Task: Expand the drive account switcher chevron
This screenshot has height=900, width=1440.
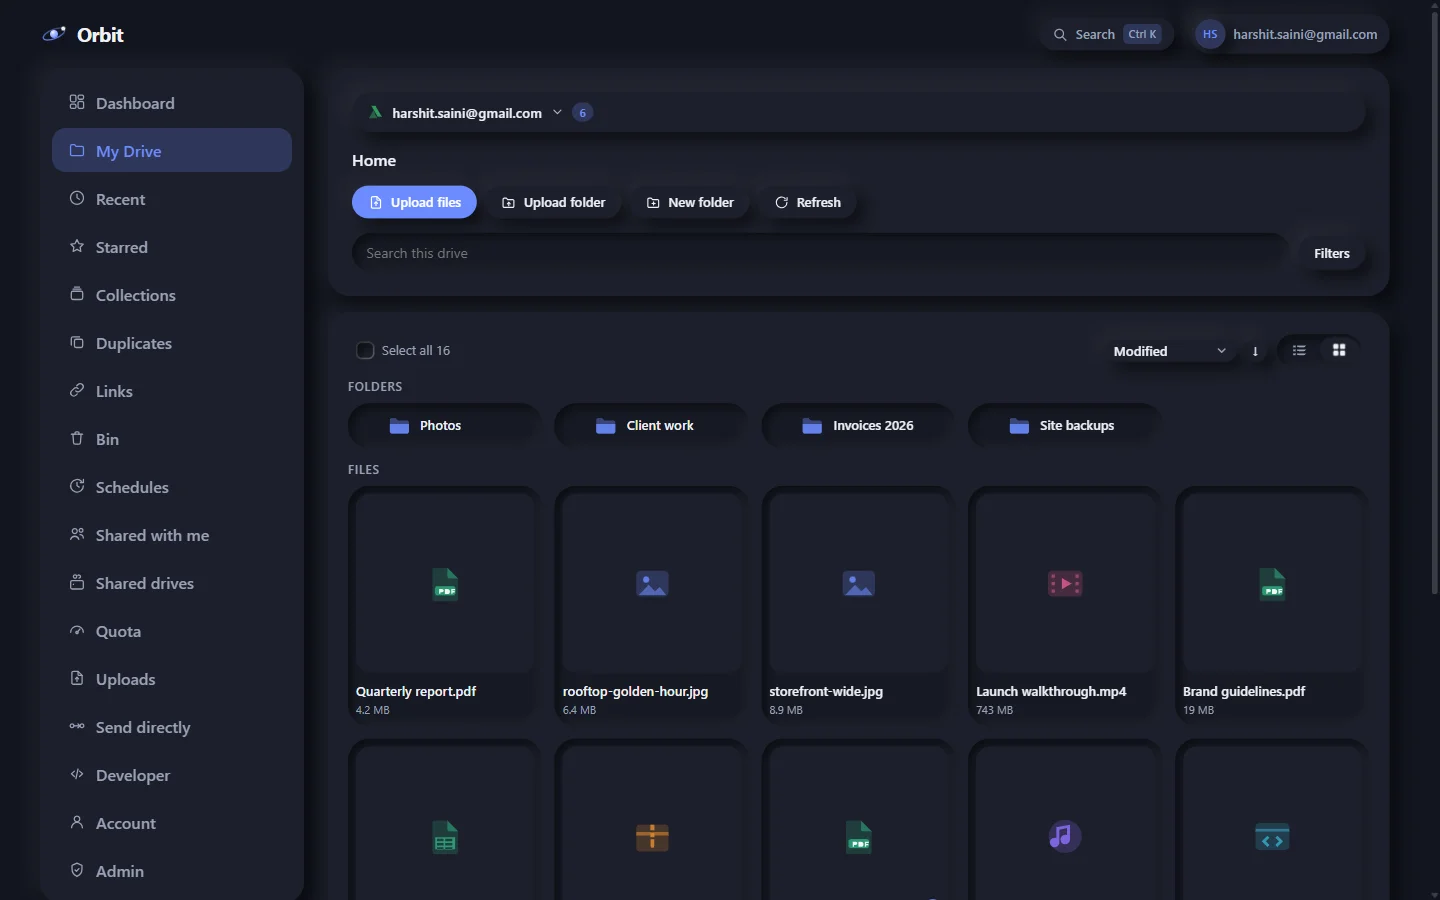Action: pos(557,113)
